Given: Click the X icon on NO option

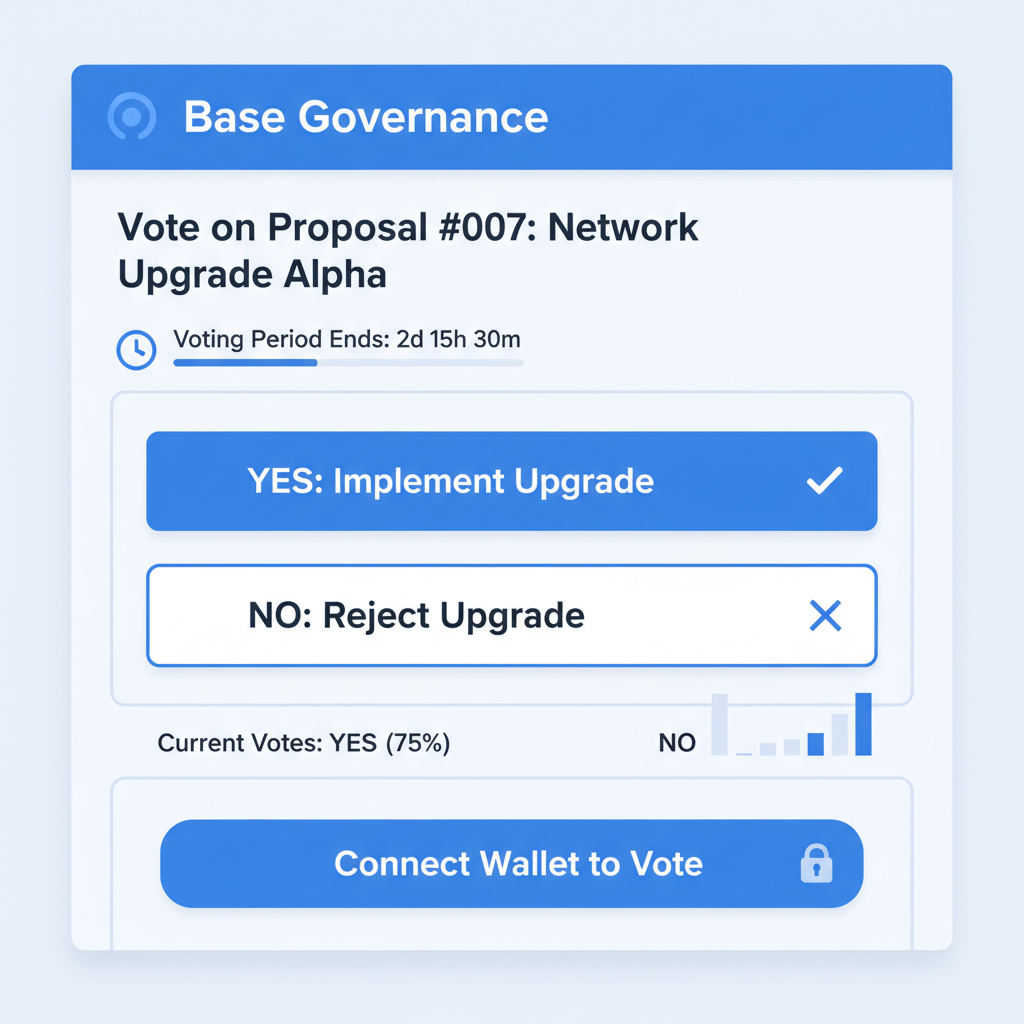Looking at the screenshot, I should click(826, 616).
